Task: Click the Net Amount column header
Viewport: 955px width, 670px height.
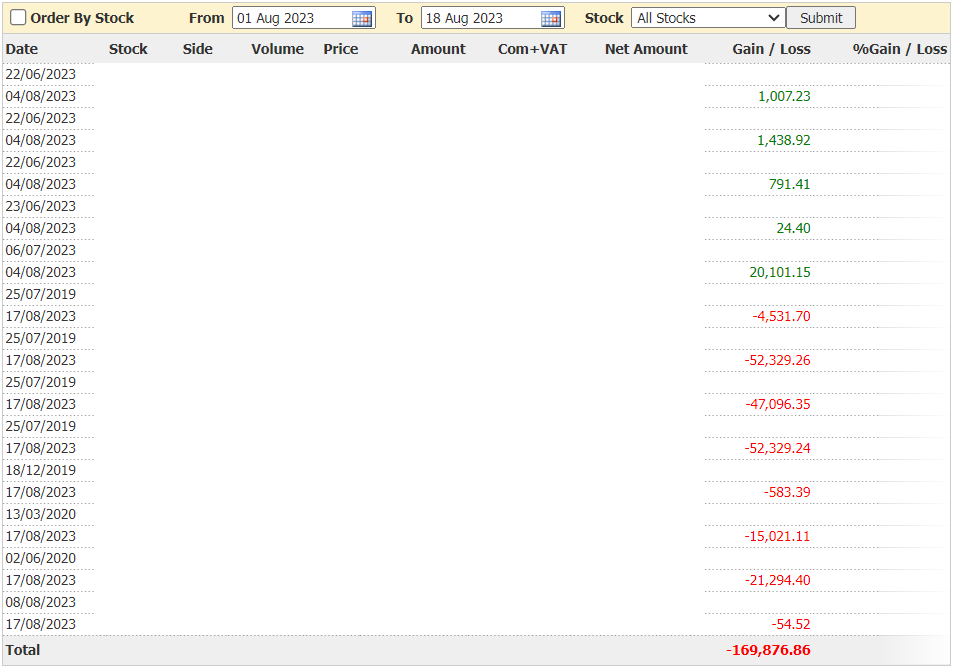Action: click(646, 49)
